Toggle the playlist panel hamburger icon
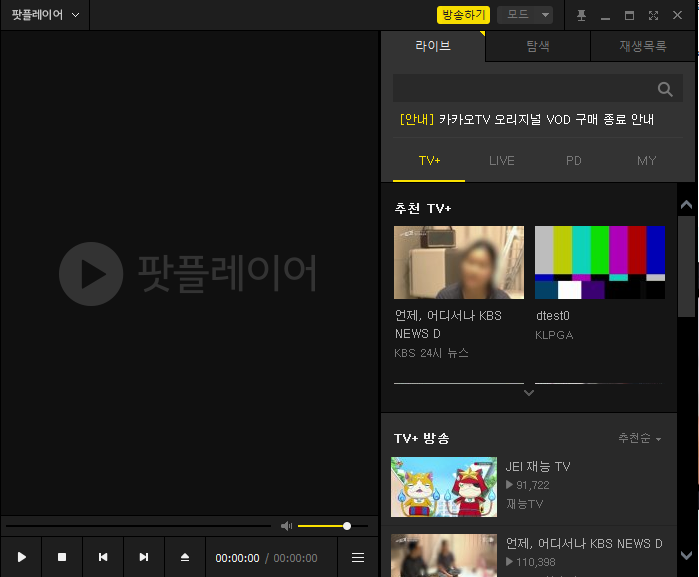 (x=358, y=557)
